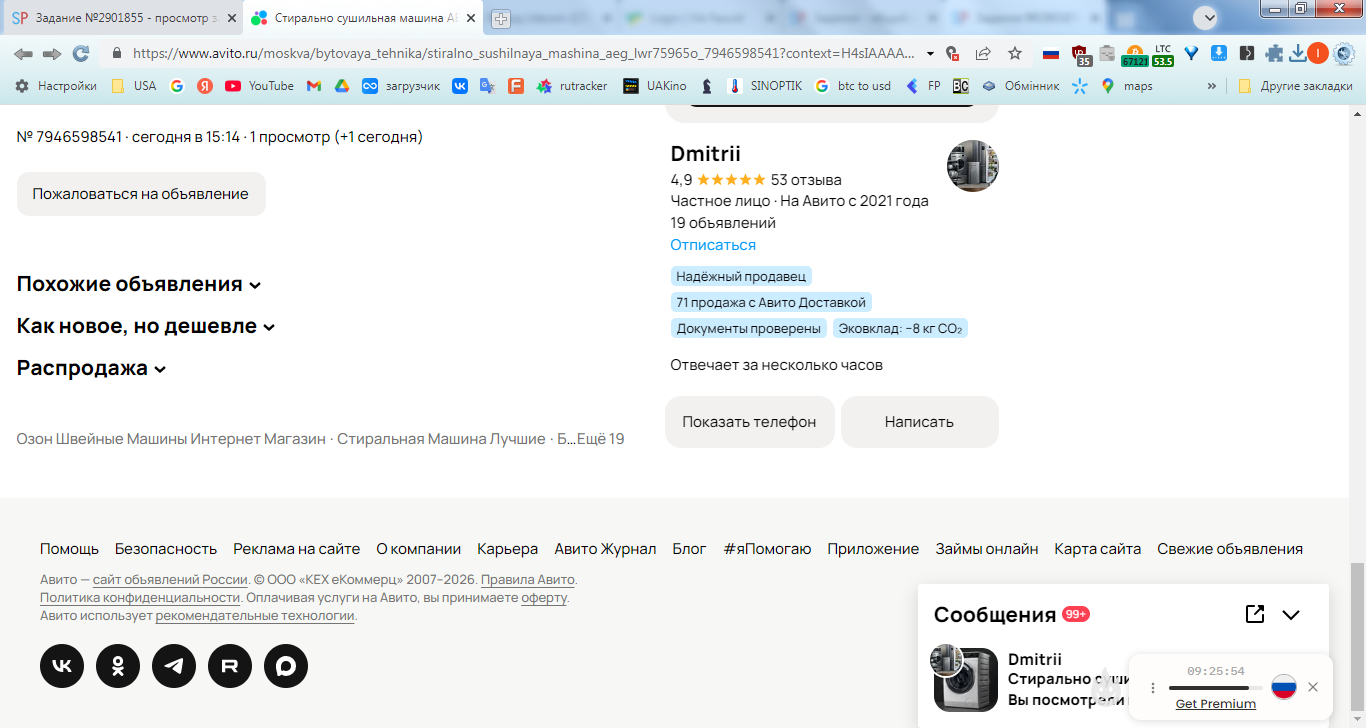Open the maps bookmark
Viewport: 1366px width, 728px height.
[1127, 86]
